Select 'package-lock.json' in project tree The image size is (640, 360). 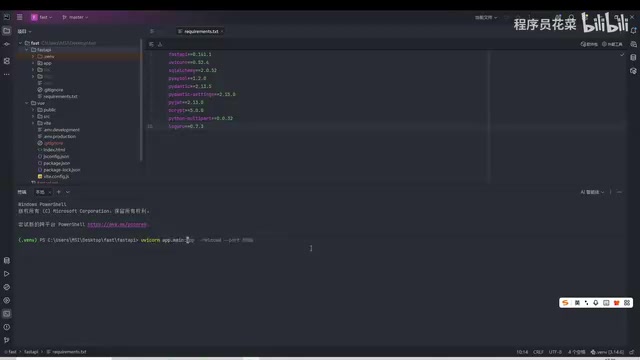point(62,170)
